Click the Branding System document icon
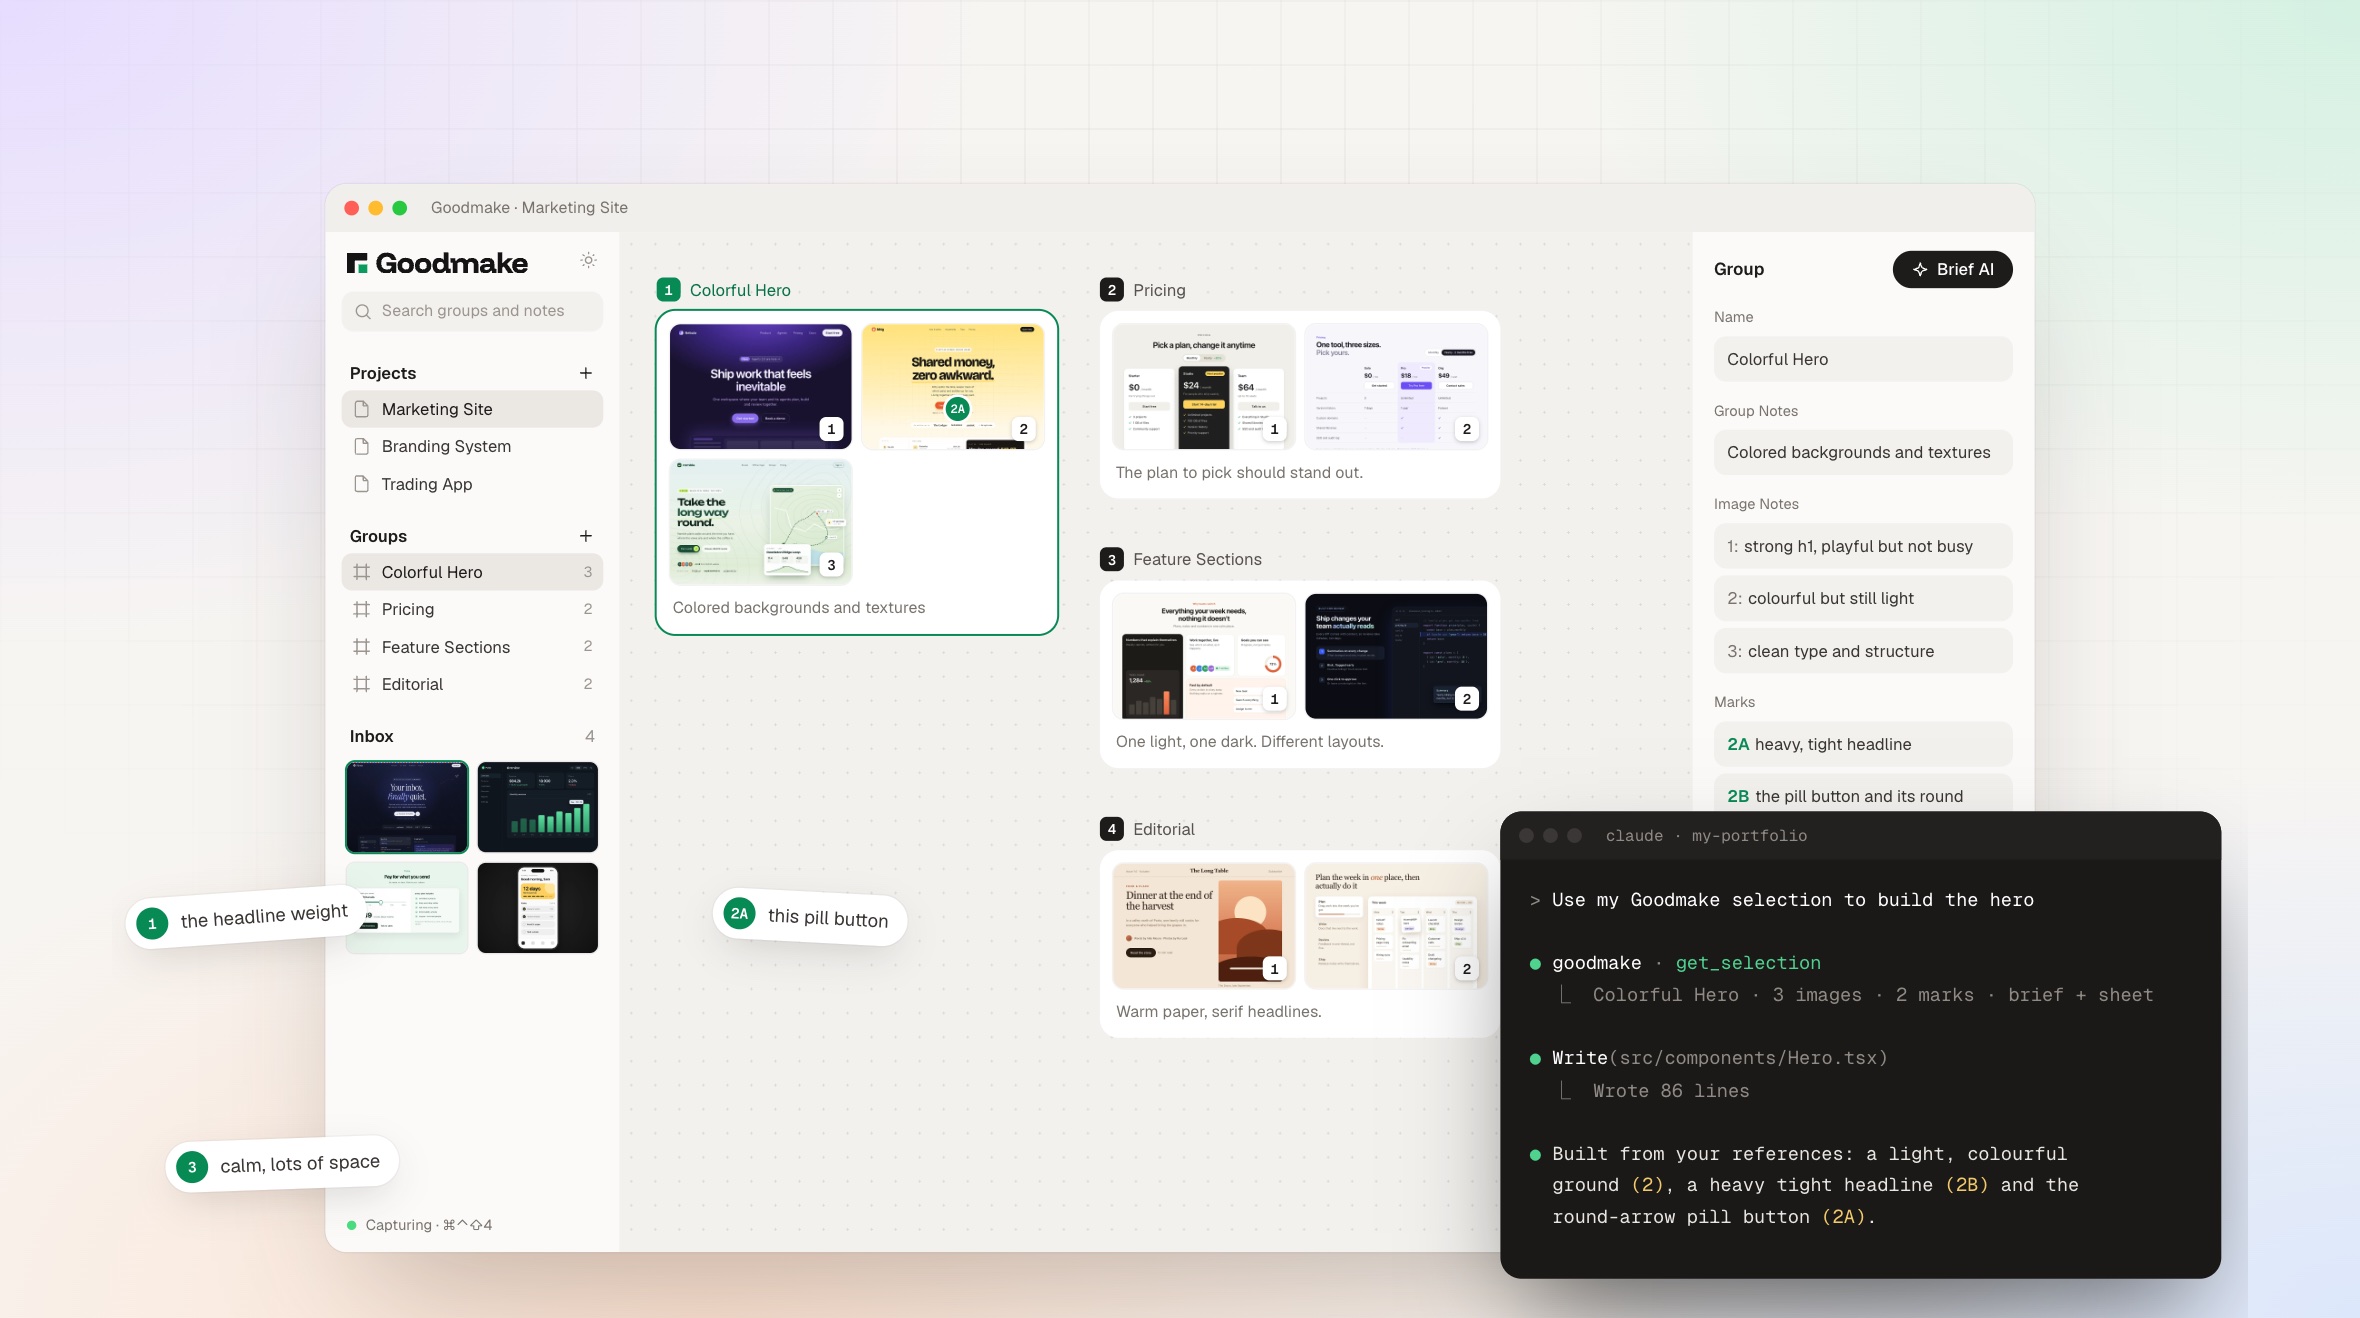 (x=362, y=446)
